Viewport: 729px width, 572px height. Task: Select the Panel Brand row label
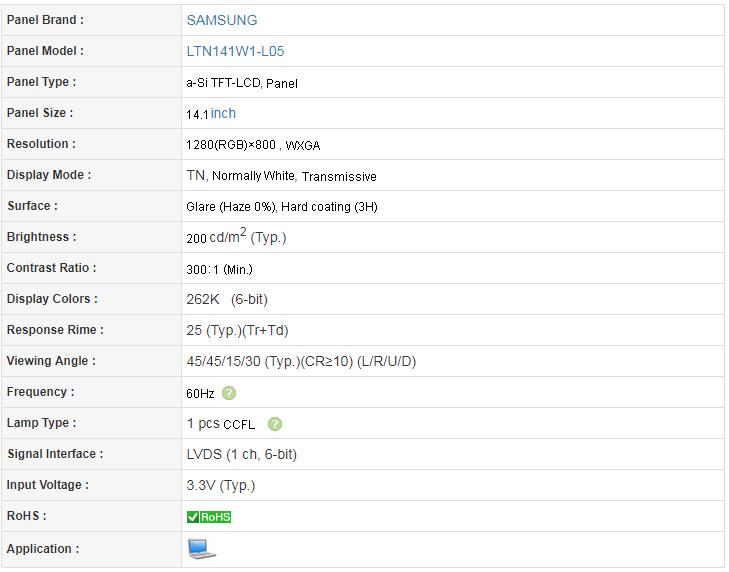coord(45,20)
